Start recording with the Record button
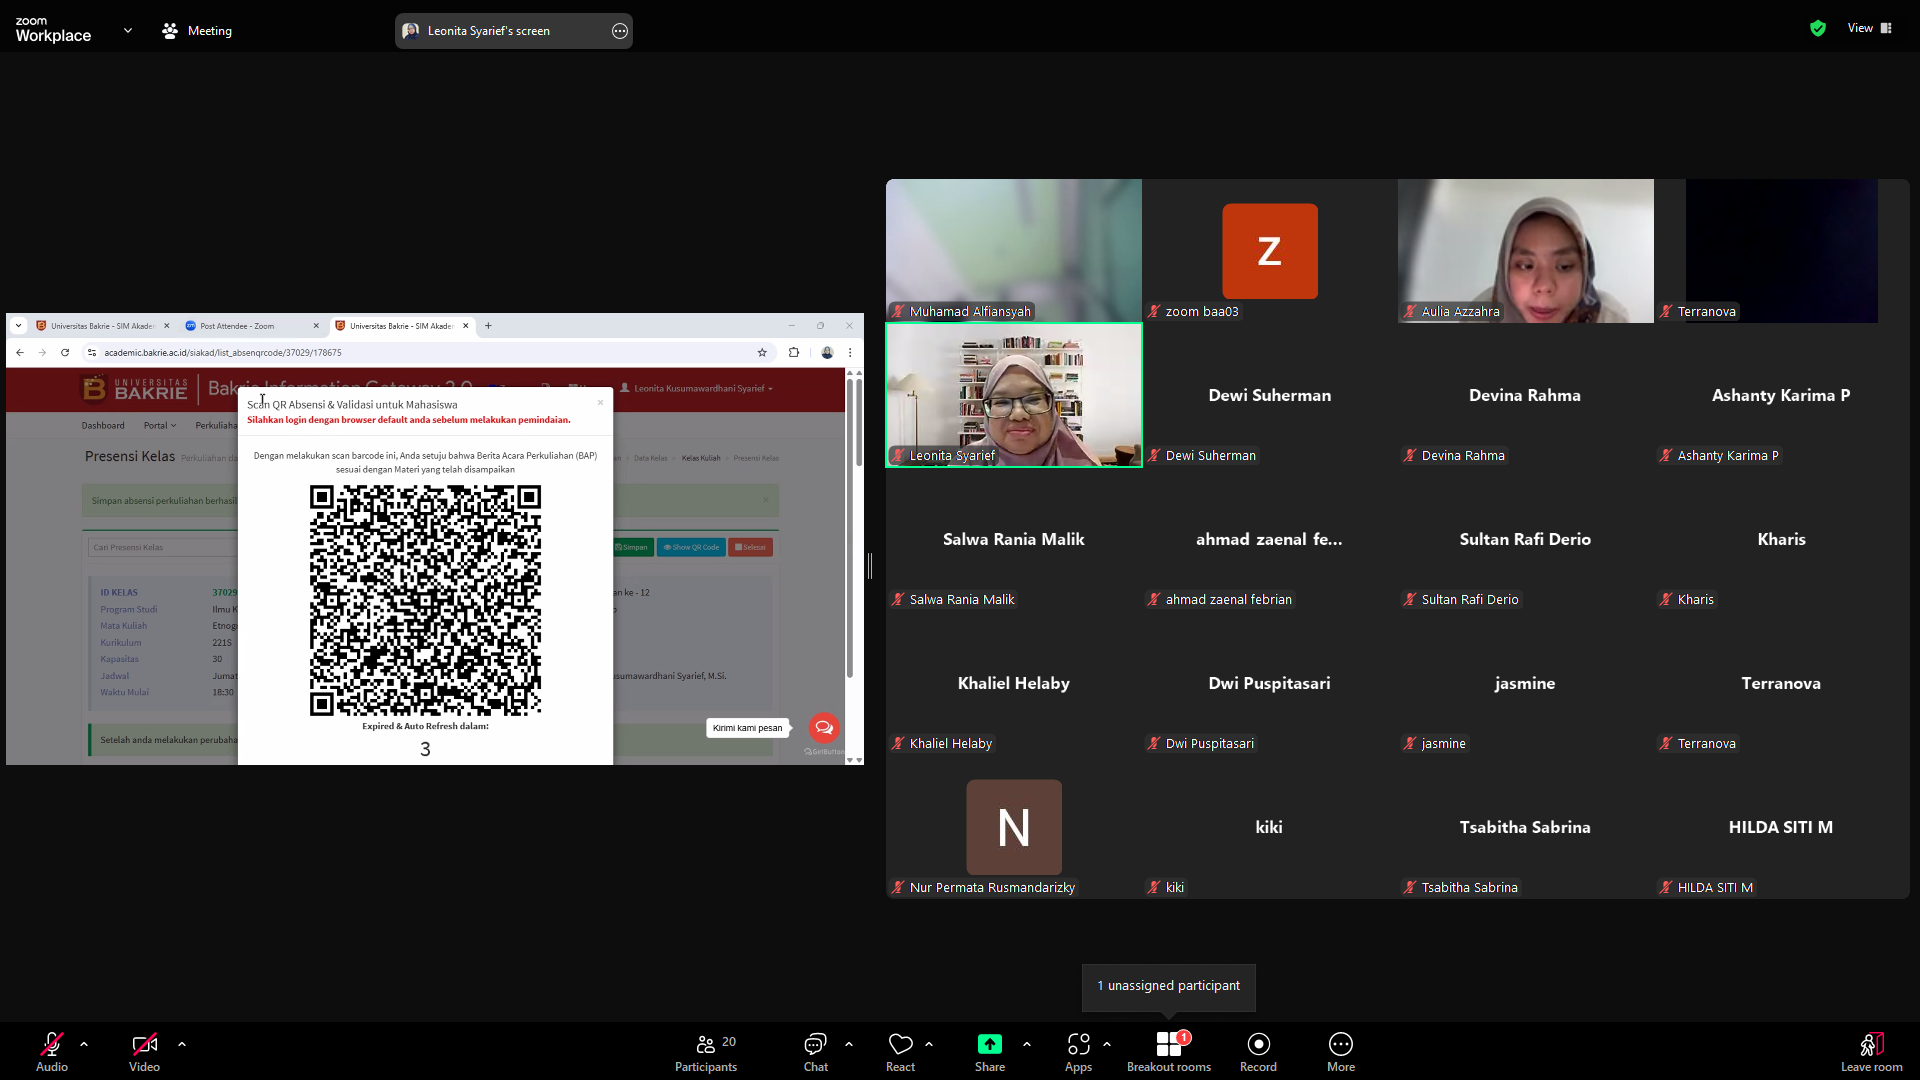Viewport: 1920px width, 1080px height. (1258, 1051)
